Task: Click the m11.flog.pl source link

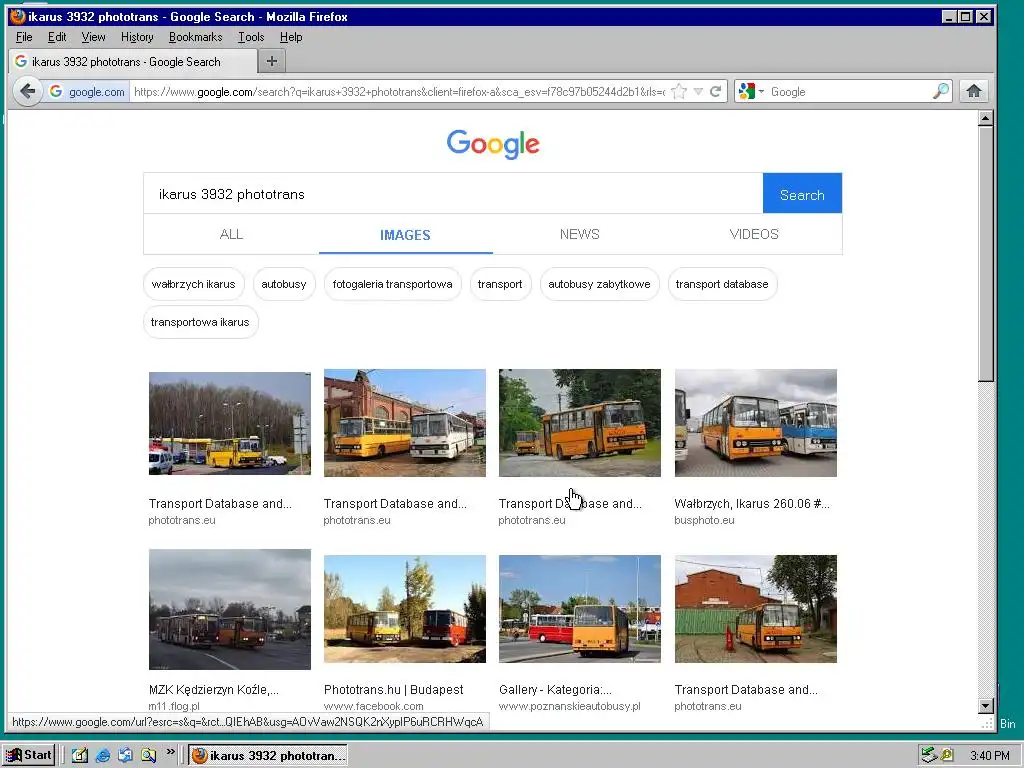Action: point(174,706)
